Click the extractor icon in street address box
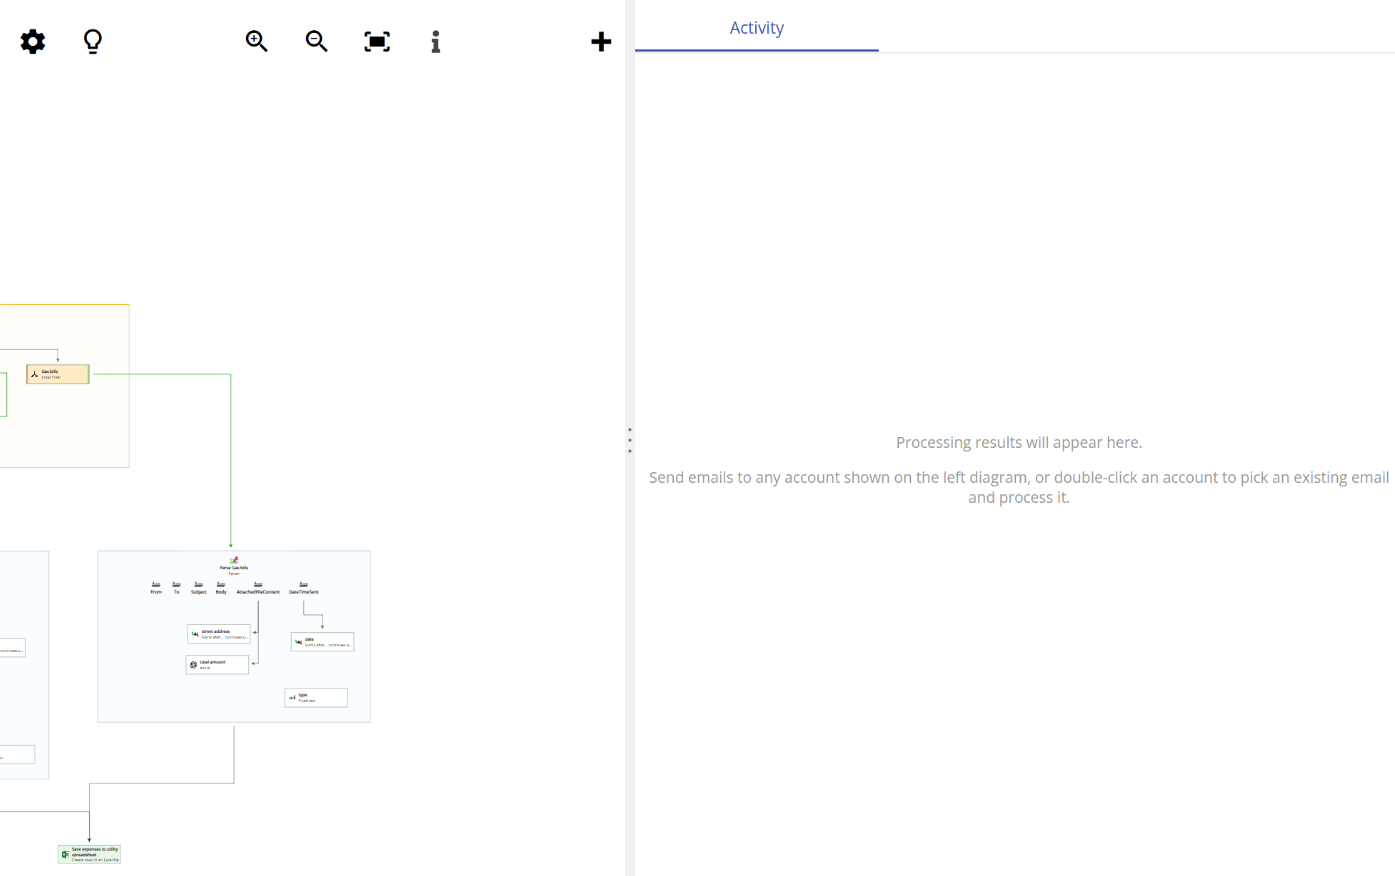 coord(194,633)
